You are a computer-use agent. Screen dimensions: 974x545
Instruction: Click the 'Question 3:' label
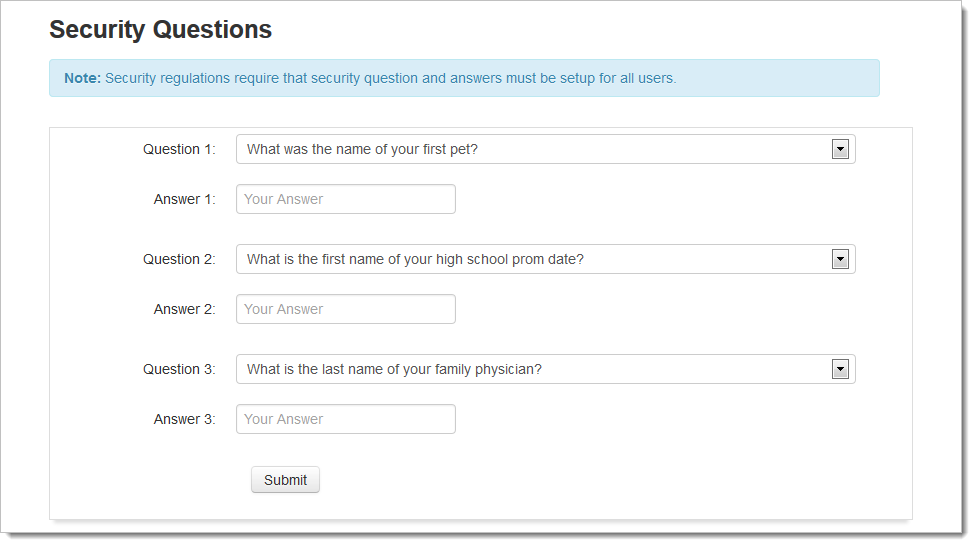tap(179, 369)
